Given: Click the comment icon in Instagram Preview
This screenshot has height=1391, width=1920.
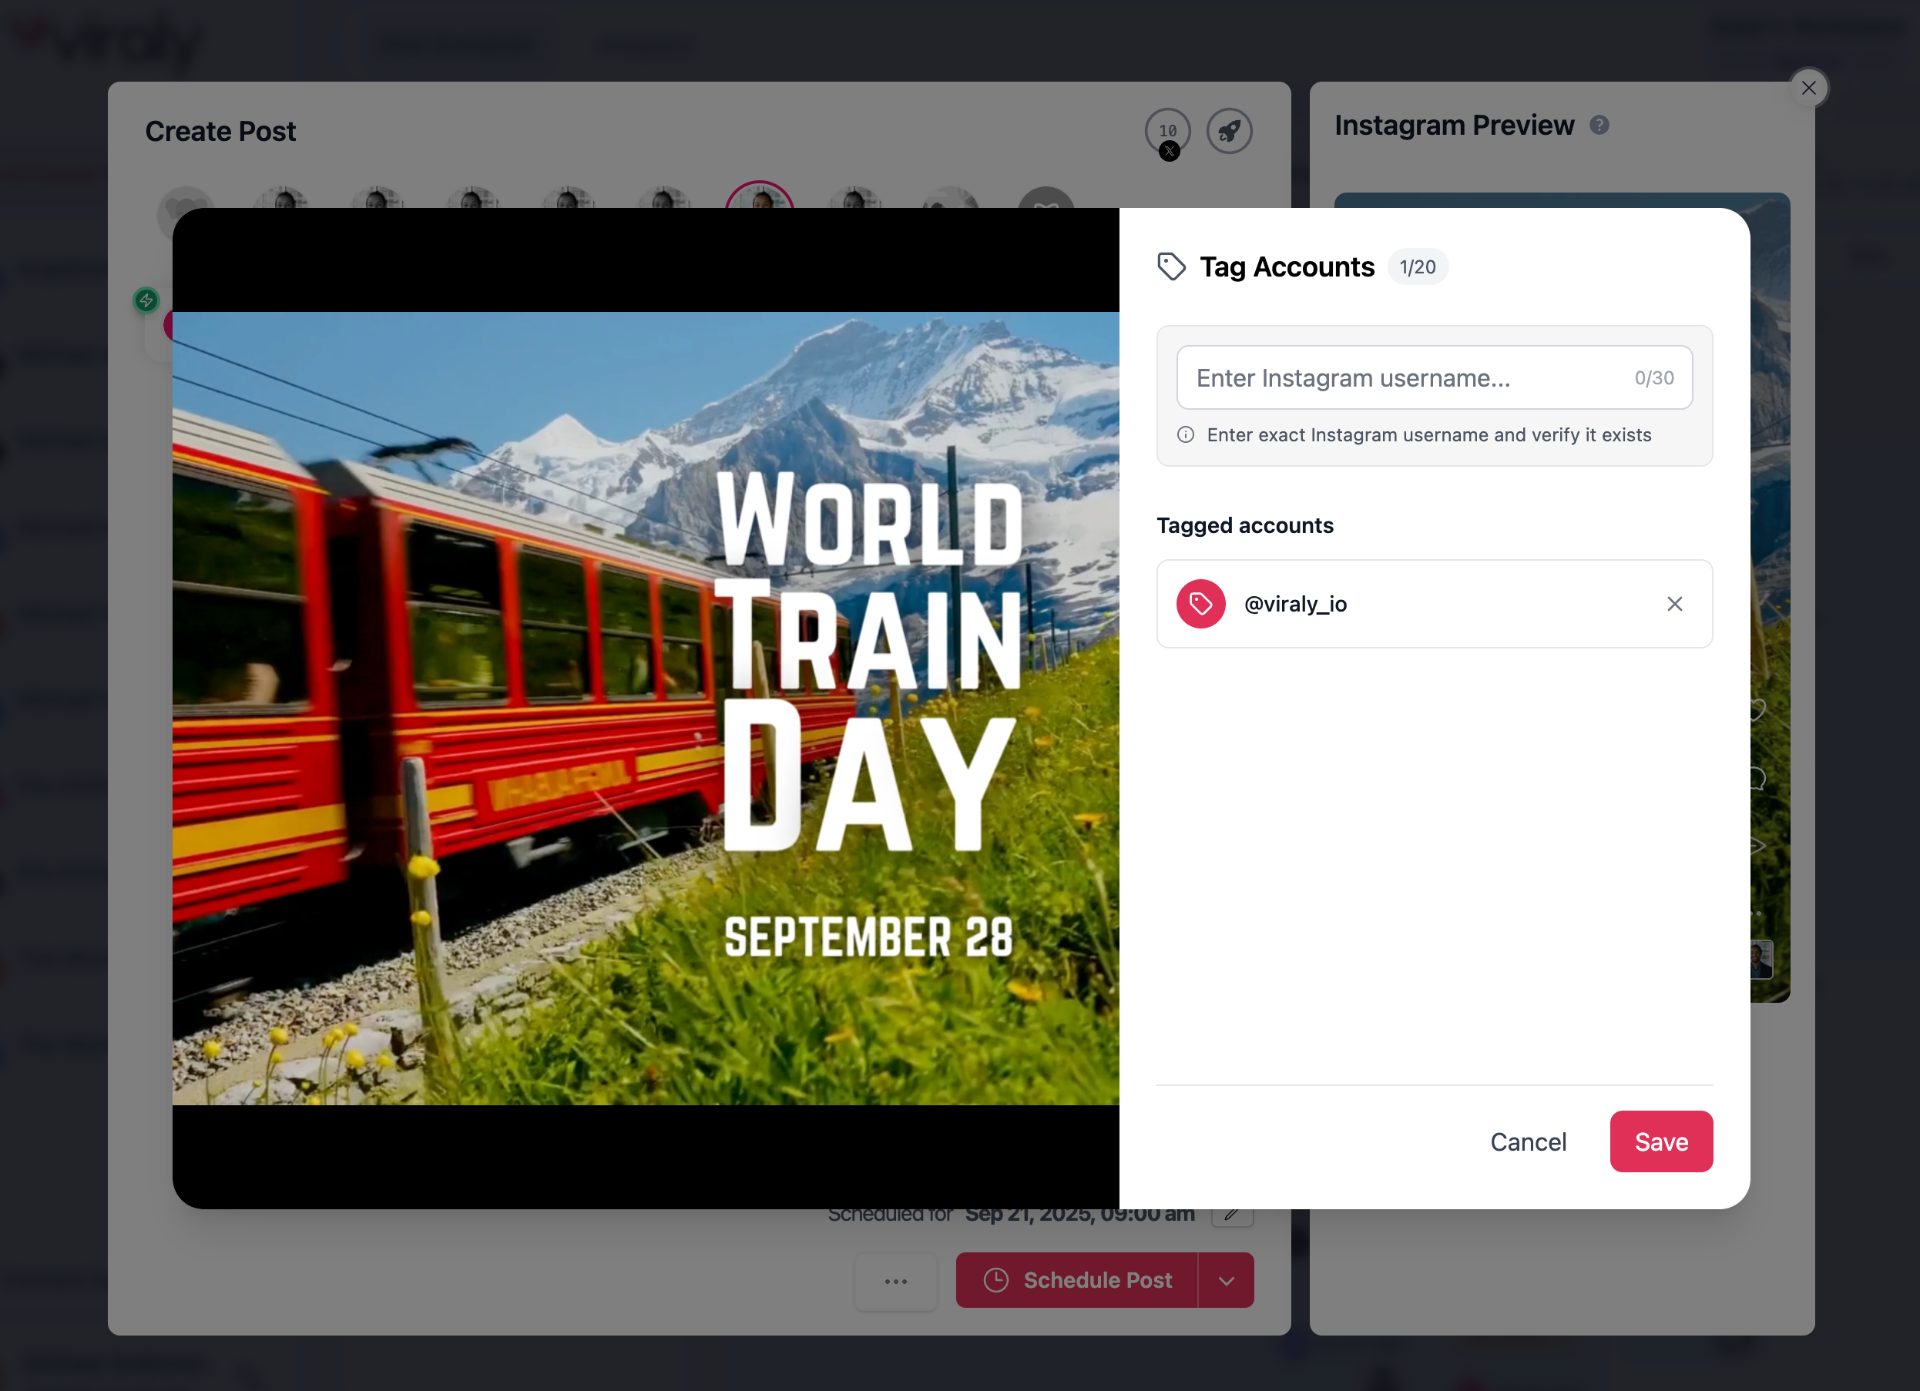Looking at the screenshot, I should pyautogui.click(x=1757, y=778).
